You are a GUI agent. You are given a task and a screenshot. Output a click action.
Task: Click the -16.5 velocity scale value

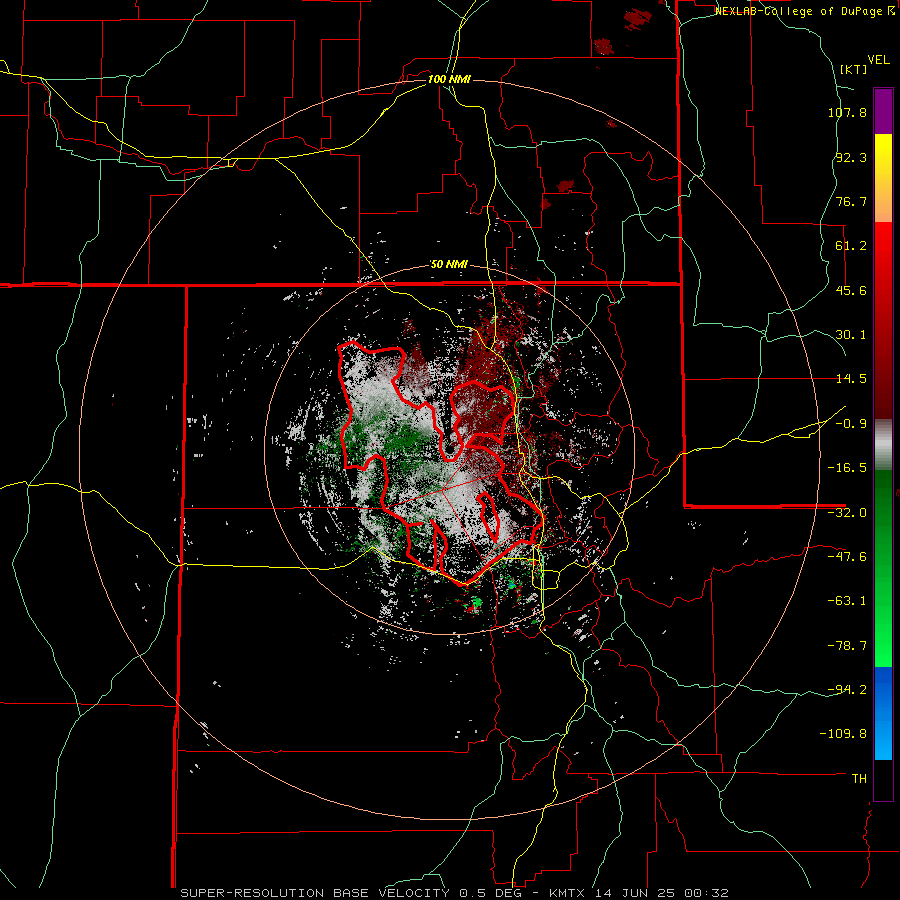coord(847,468)
